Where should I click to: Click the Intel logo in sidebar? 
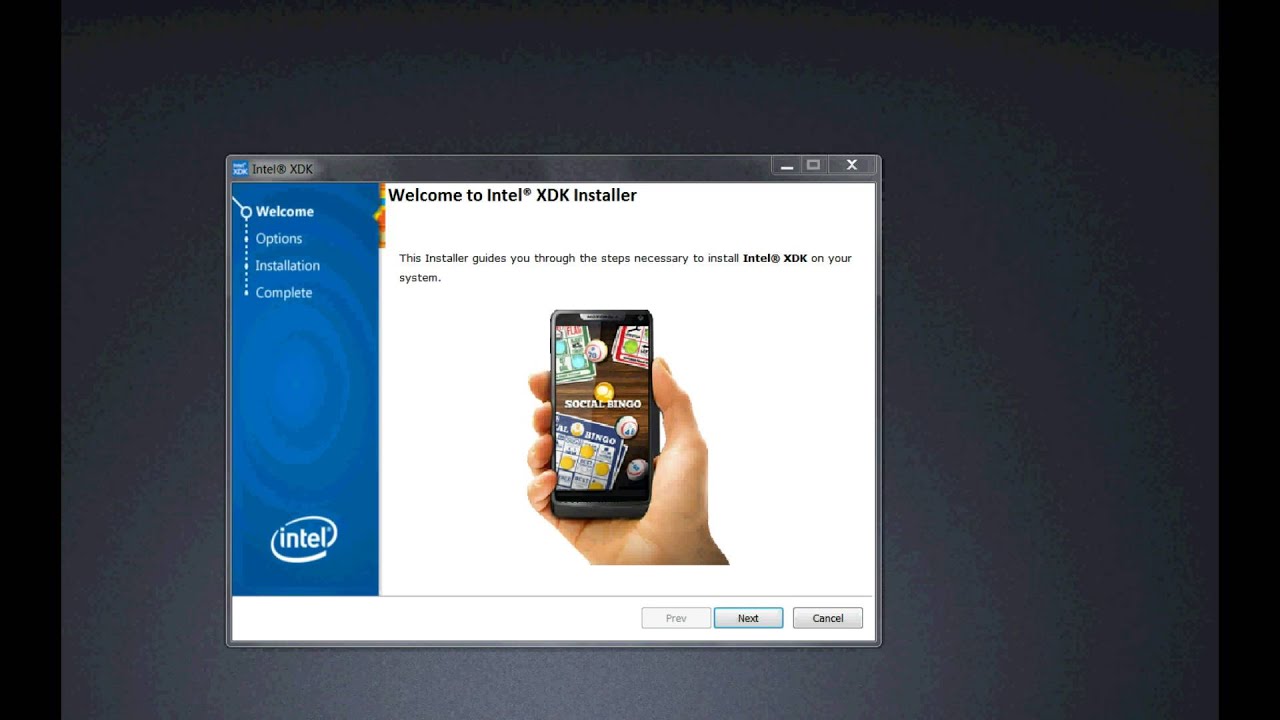pyautogui.click(x=304, y=539)
